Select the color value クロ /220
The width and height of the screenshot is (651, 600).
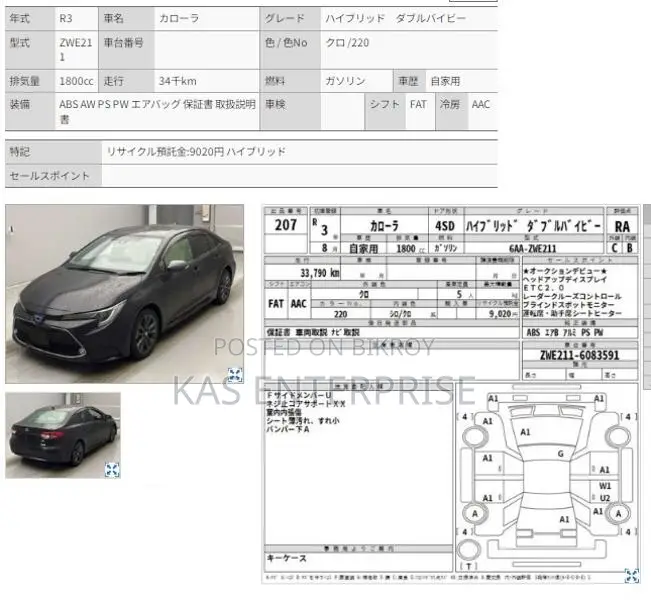tap(348, 43)
